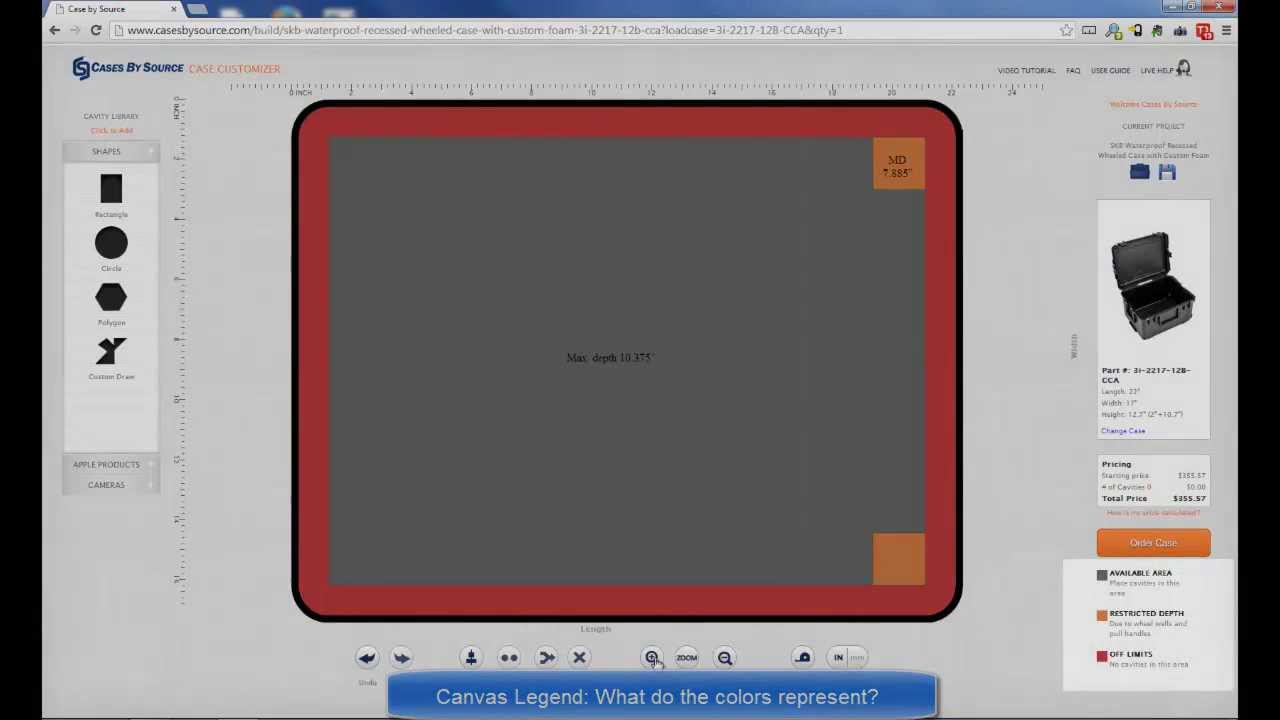
Task: Open the Video Tutorial link
Action: click(1026, 71)
